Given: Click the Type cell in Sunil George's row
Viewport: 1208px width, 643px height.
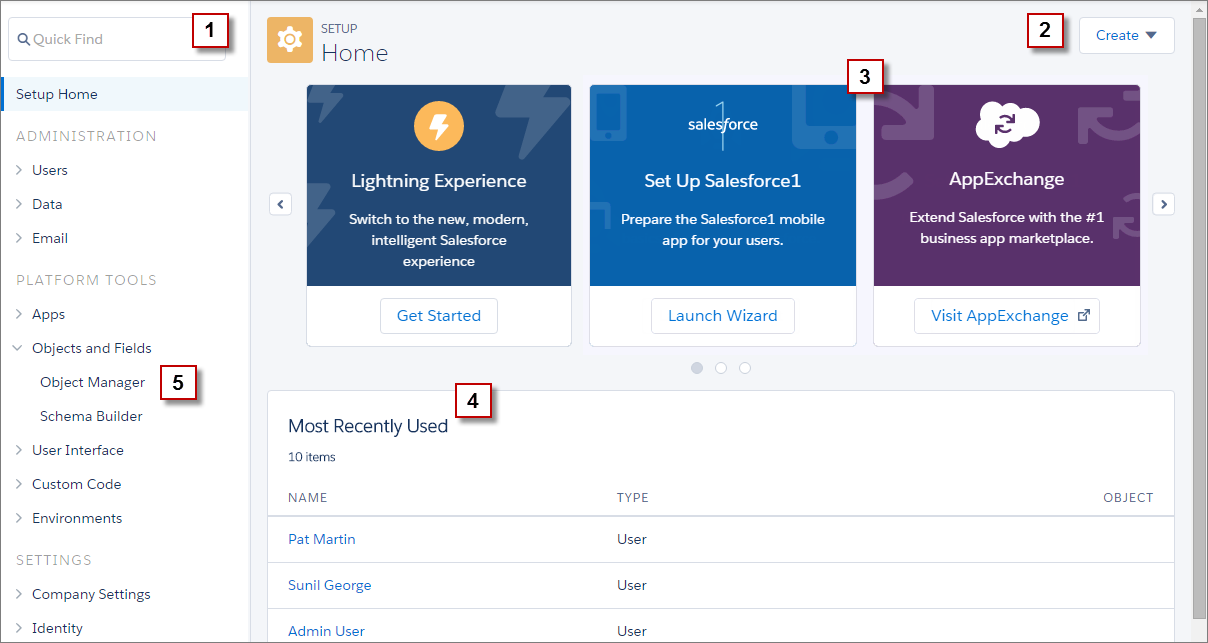Looking at the screenshot, I should (632, 585).
